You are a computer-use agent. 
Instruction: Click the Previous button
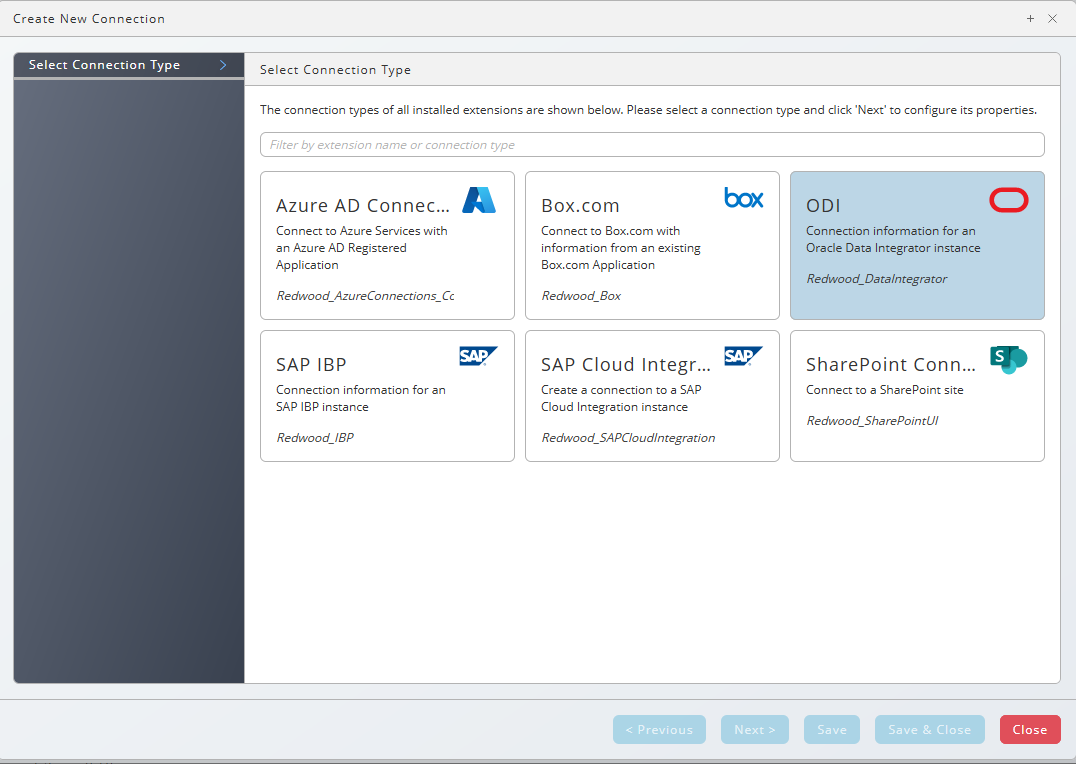coord(659,730)
